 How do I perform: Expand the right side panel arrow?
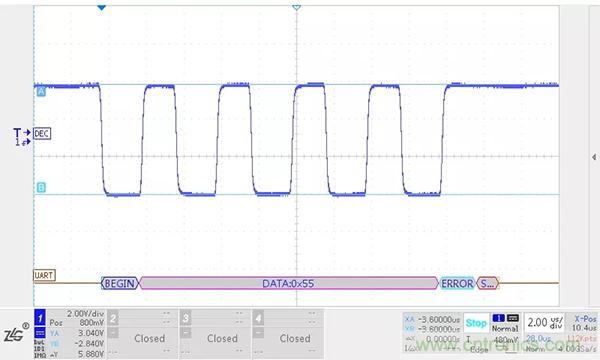(593, 157)
